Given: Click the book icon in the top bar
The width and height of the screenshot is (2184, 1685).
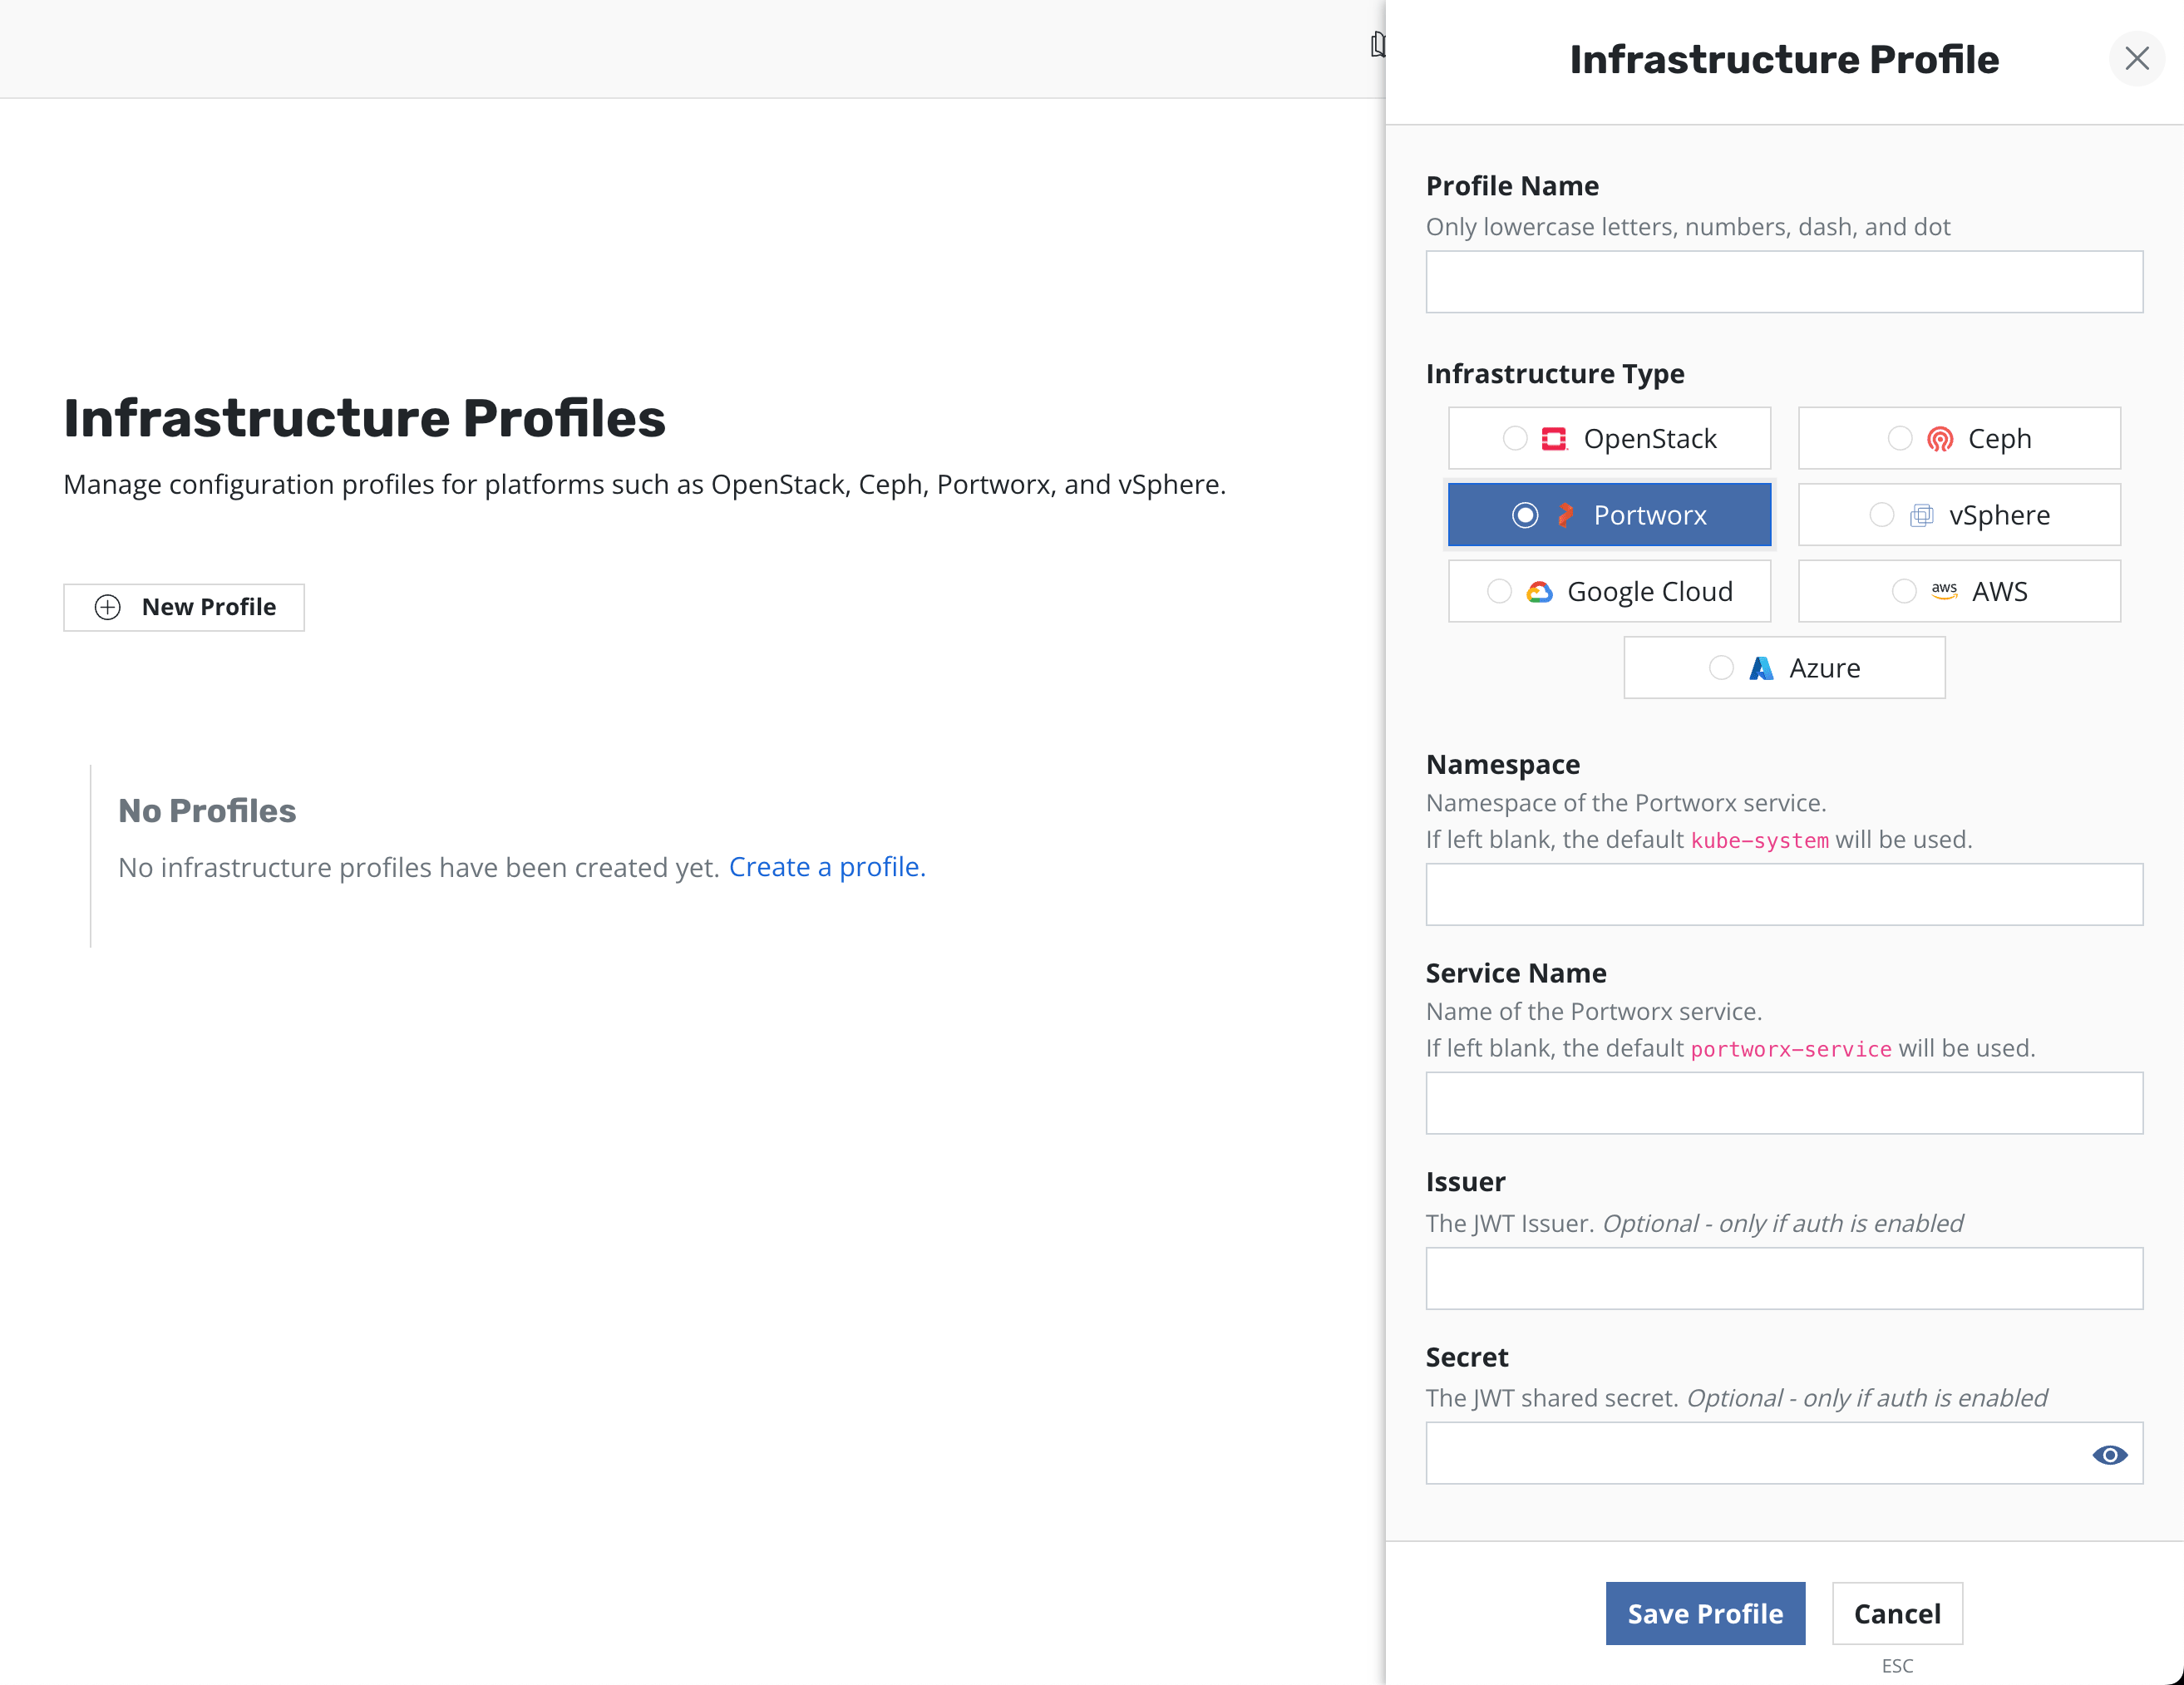Looking at the screenshot, I should tap(1378, 45).
